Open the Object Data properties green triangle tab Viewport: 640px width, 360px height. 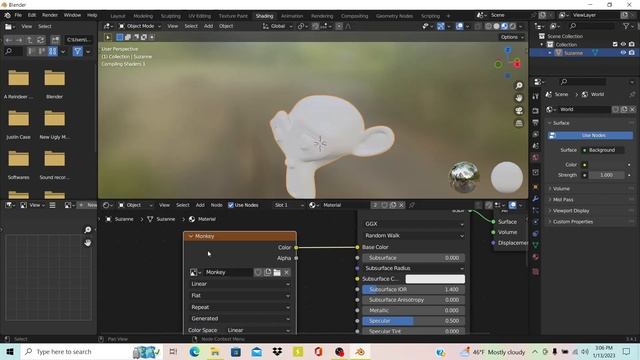(536, 245)
